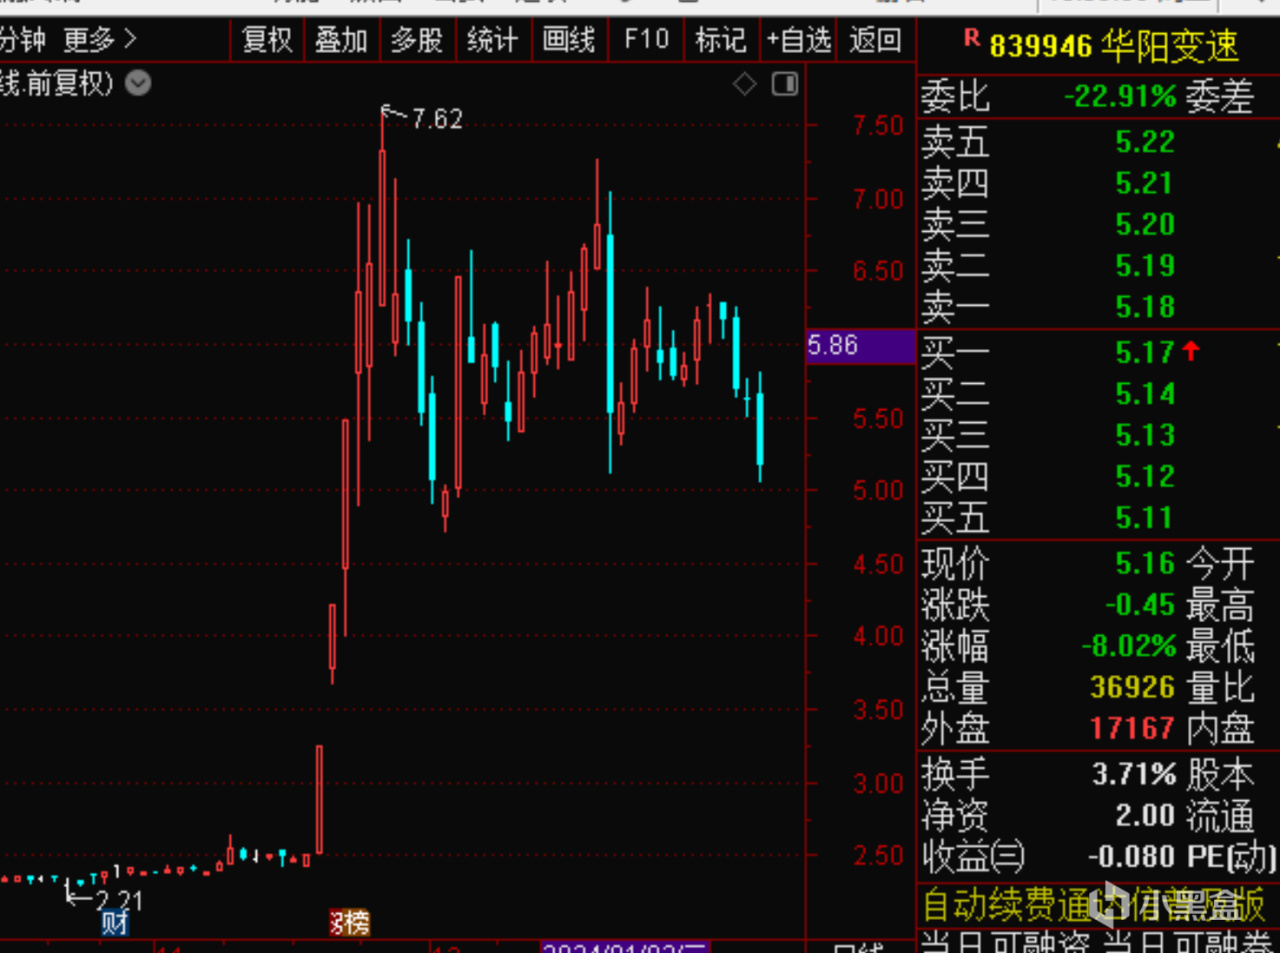Click the 收益(三) value -0.080
Screen dimensions: 1280x953
pos(1131,856)
